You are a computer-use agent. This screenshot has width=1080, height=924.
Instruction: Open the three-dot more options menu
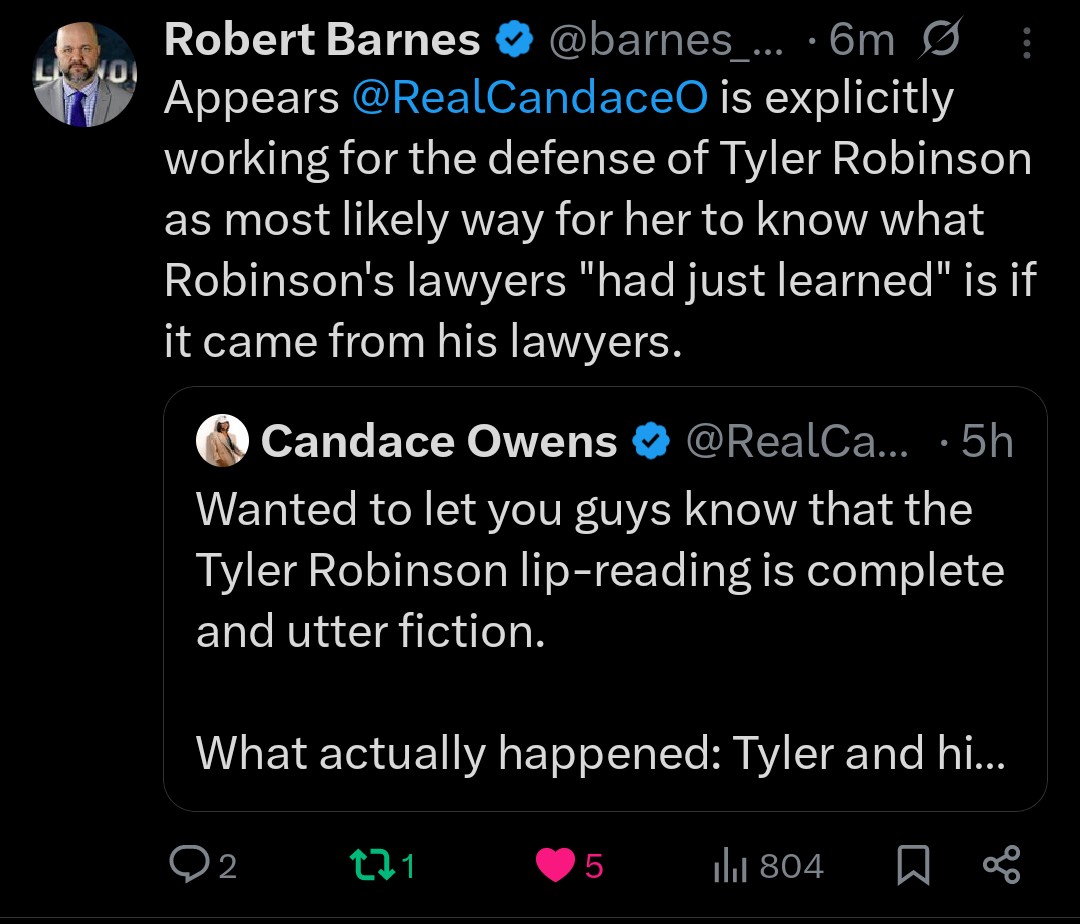click(x=1026, y=42)
